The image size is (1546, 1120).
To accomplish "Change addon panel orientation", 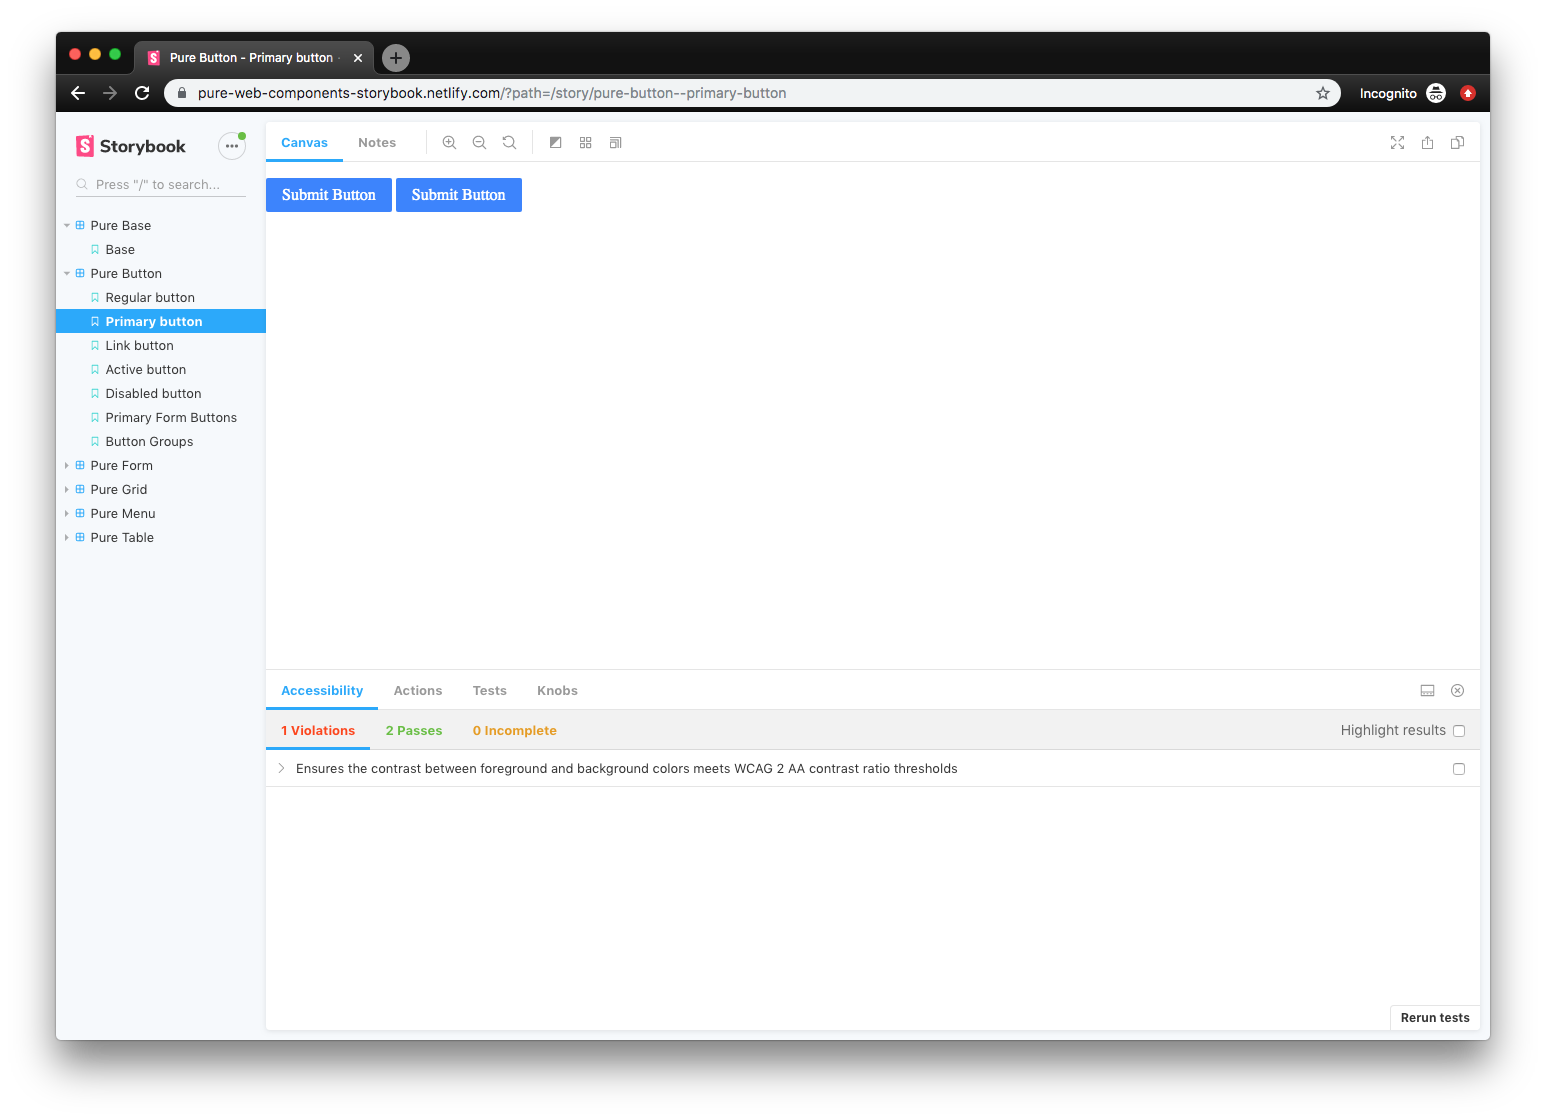I will tap(1427, 690).
